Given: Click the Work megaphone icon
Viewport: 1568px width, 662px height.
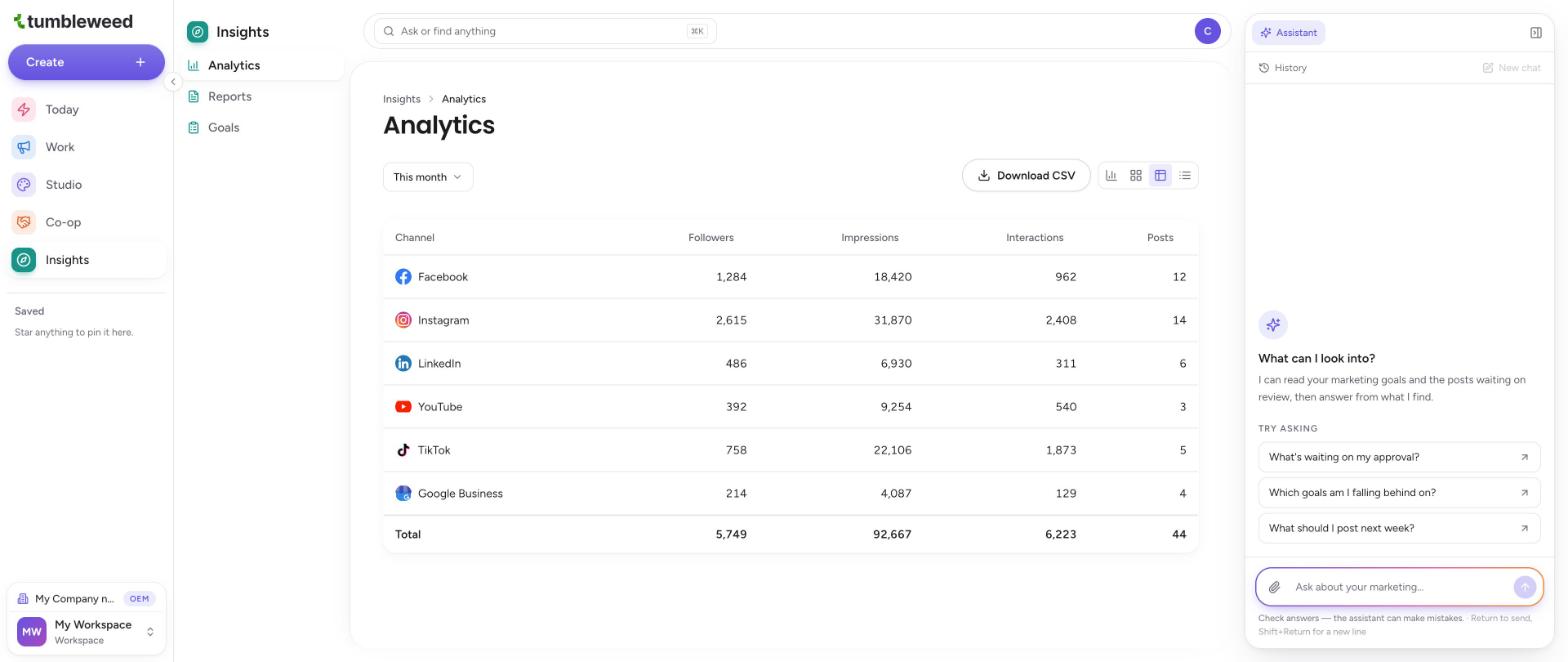Looking at the screenshot, I should (x=24, y=147).
